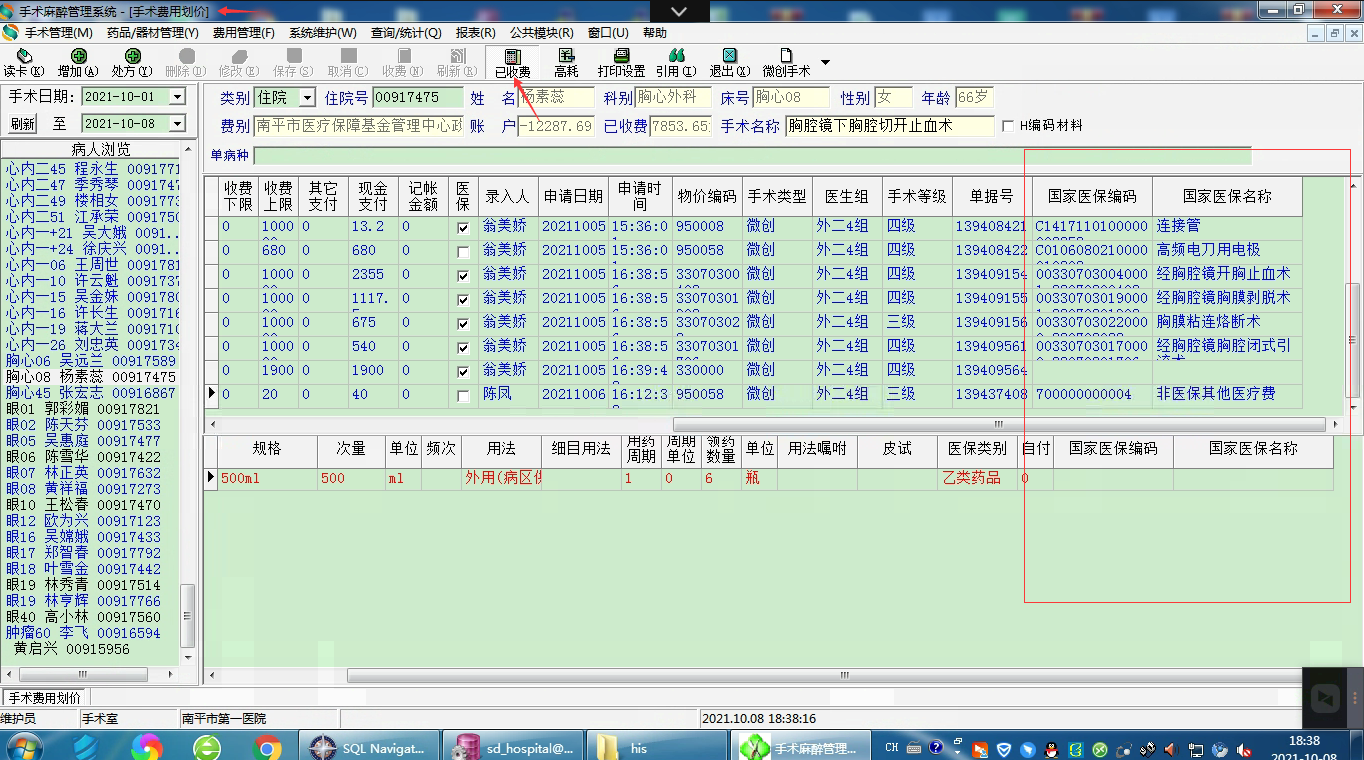The image size is (1364, 760).
Task: Select patient 眼01 郭彩媚 in list
Action: (x=83, y=409)
